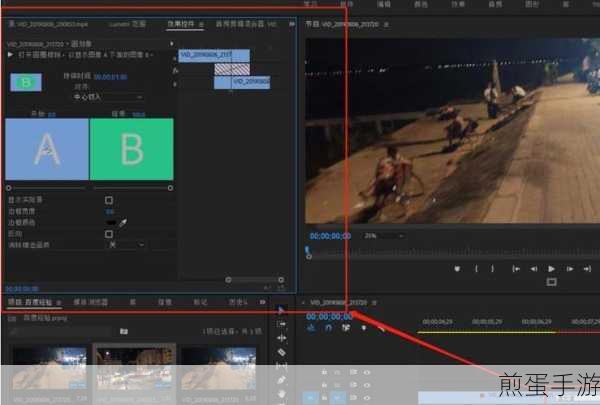The height and width of the screenshot is (405, 600).
Task: Step back one frame in Program Monitor
Action: [x=533, y=269]
